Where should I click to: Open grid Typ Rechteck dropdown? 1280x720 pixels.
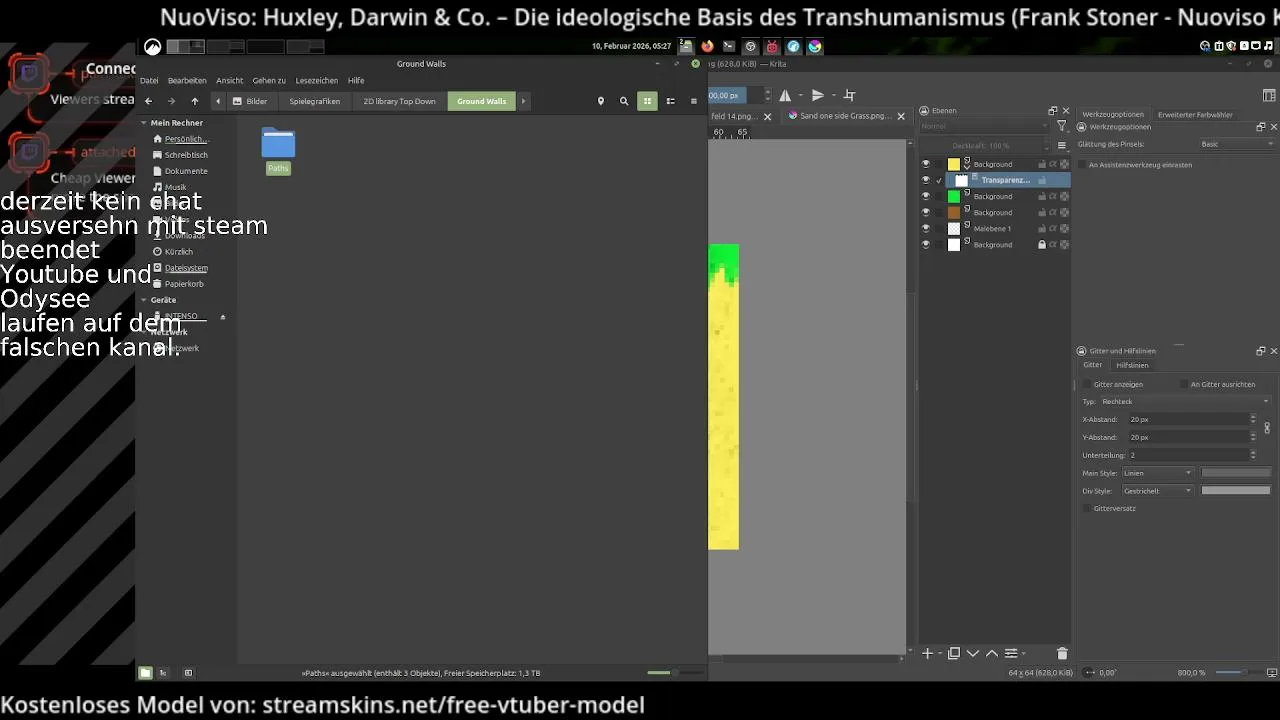tap(1185, 401)
